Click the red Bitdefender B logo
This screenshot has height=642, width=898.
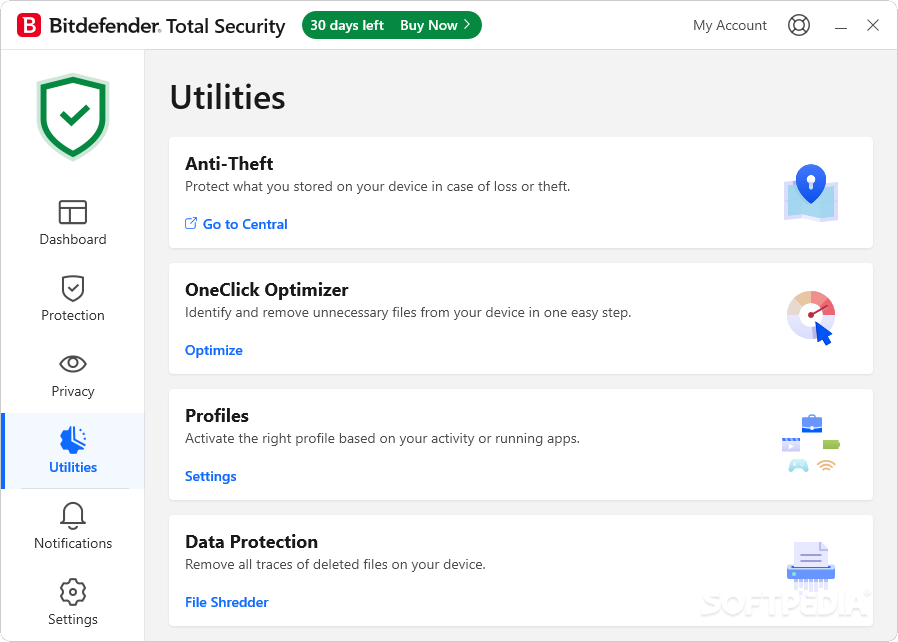pos(30,25)
